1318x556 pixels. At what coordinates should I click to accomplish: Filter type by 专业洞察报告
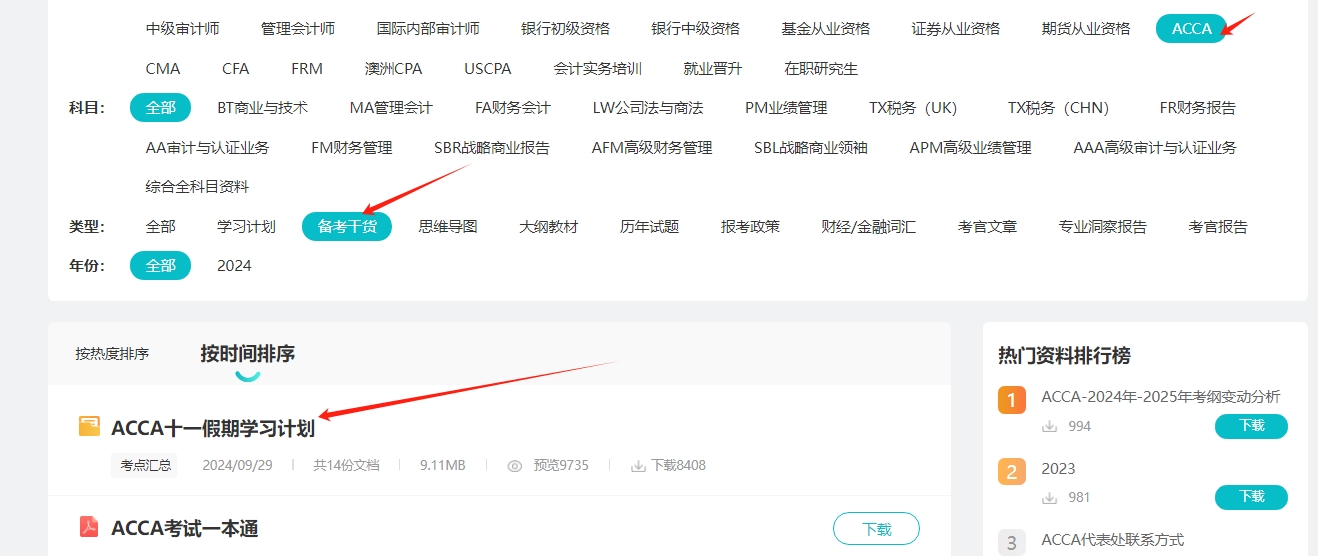[x=1103, y=227]
